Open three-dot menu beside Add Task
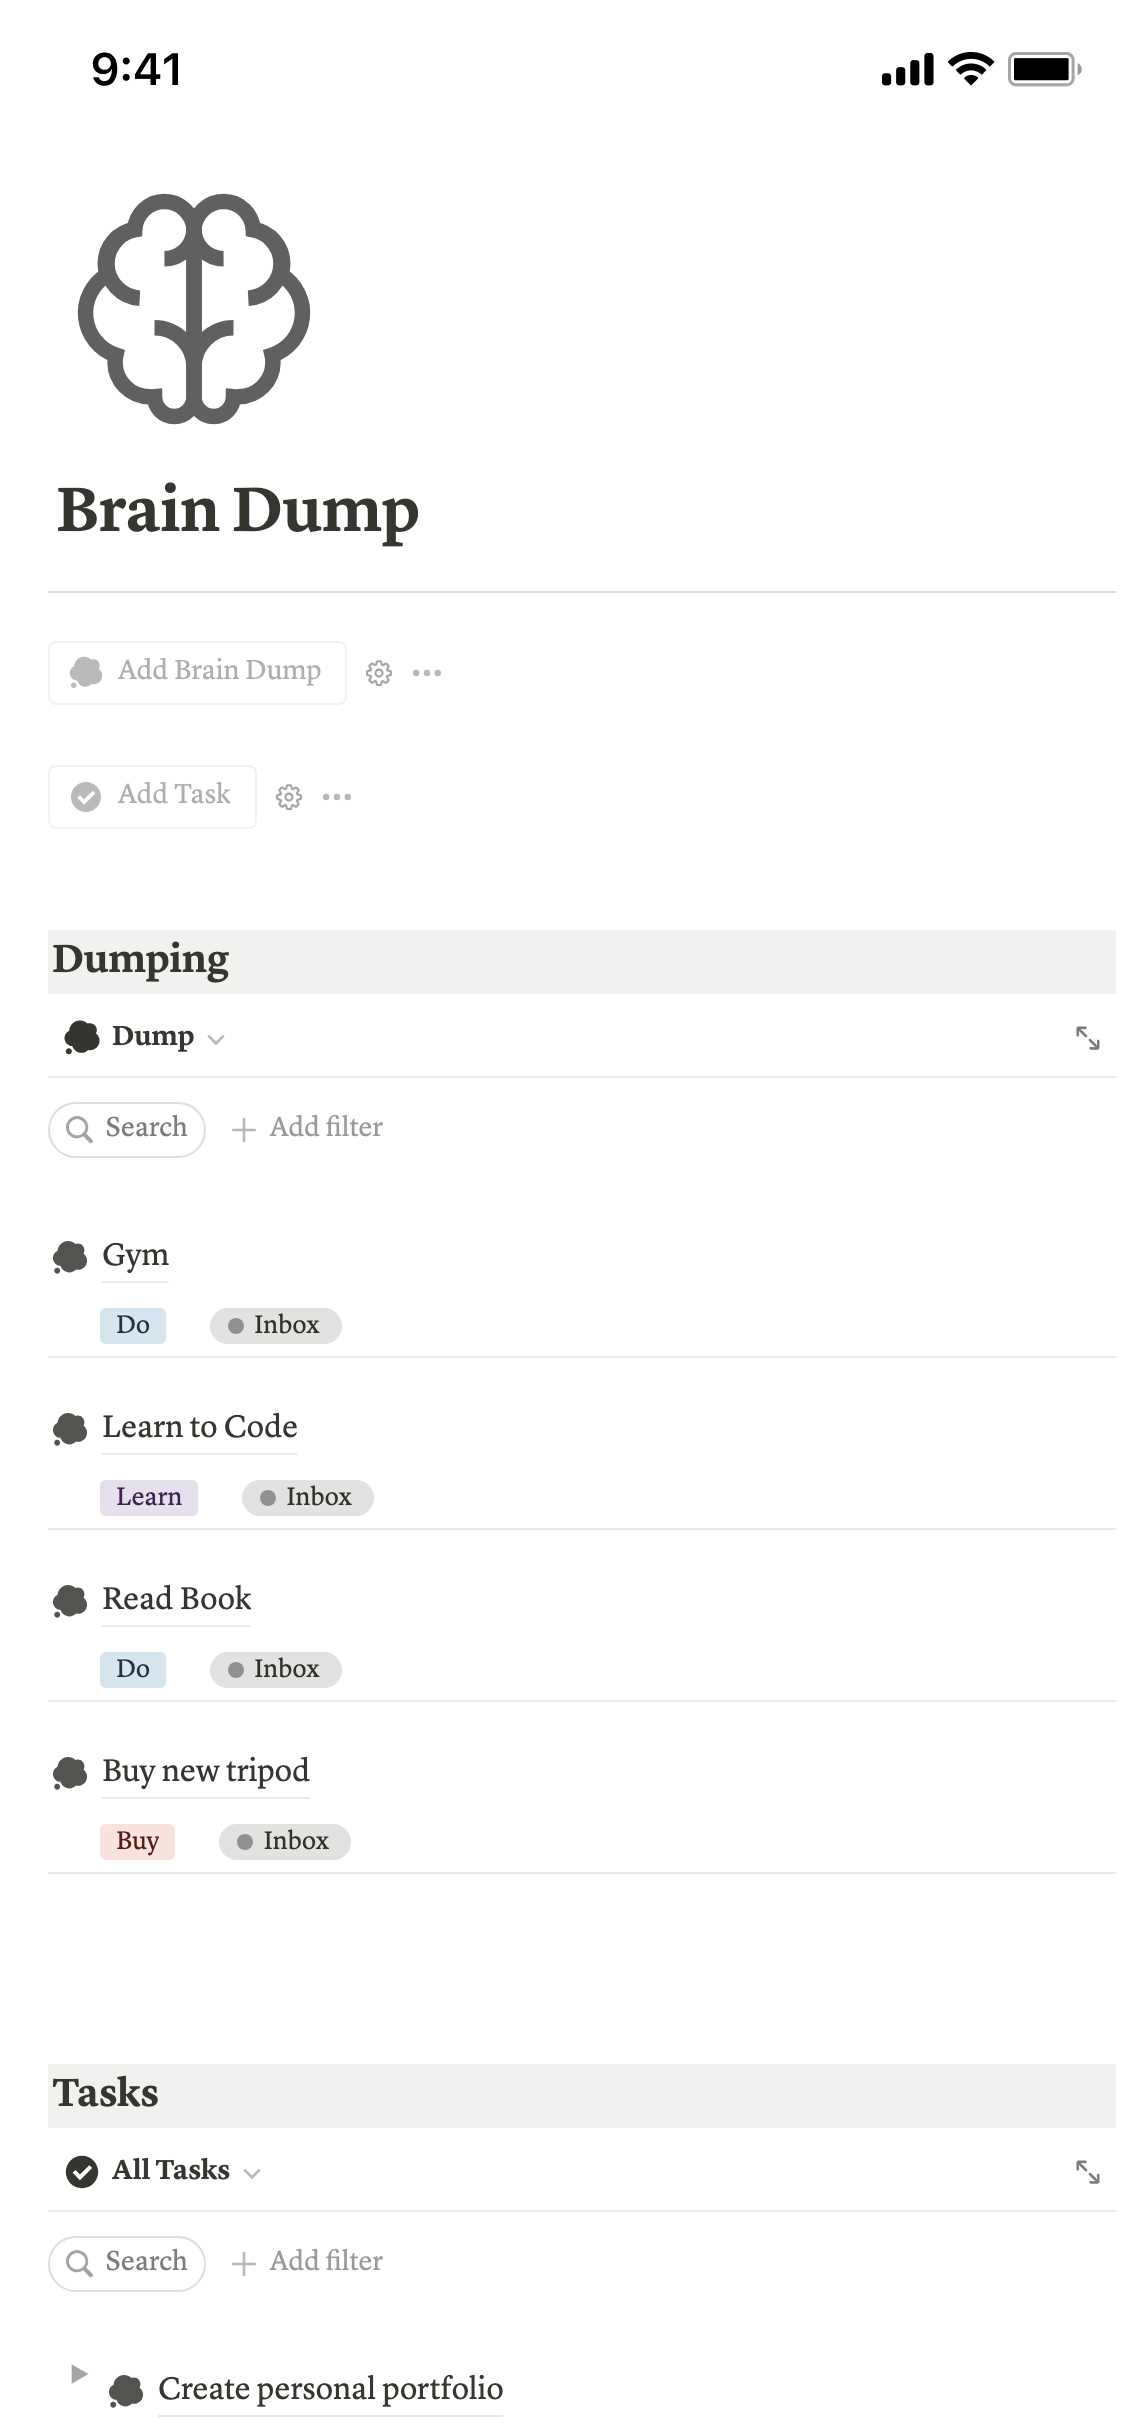1125x2436 pixels. [x=337, y=797]
